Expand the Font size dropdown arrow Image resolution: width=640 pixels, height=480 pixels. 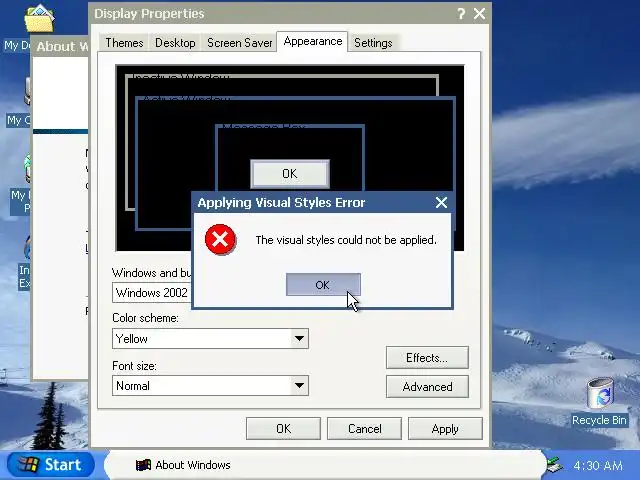point(299,386)
